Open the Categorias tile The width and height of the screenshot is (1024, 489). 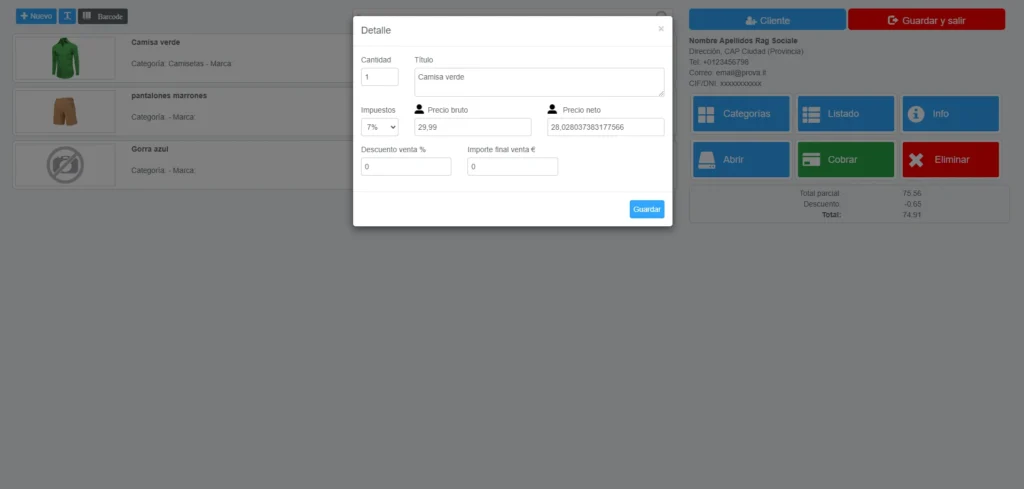tap(741, 114)
